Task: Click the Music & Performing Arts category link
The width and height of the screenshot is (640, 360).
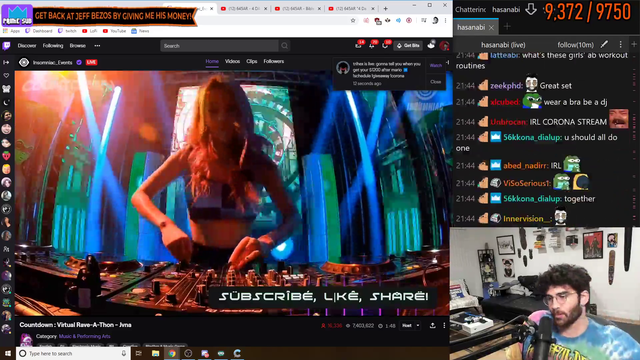Action: pos(84,336)
